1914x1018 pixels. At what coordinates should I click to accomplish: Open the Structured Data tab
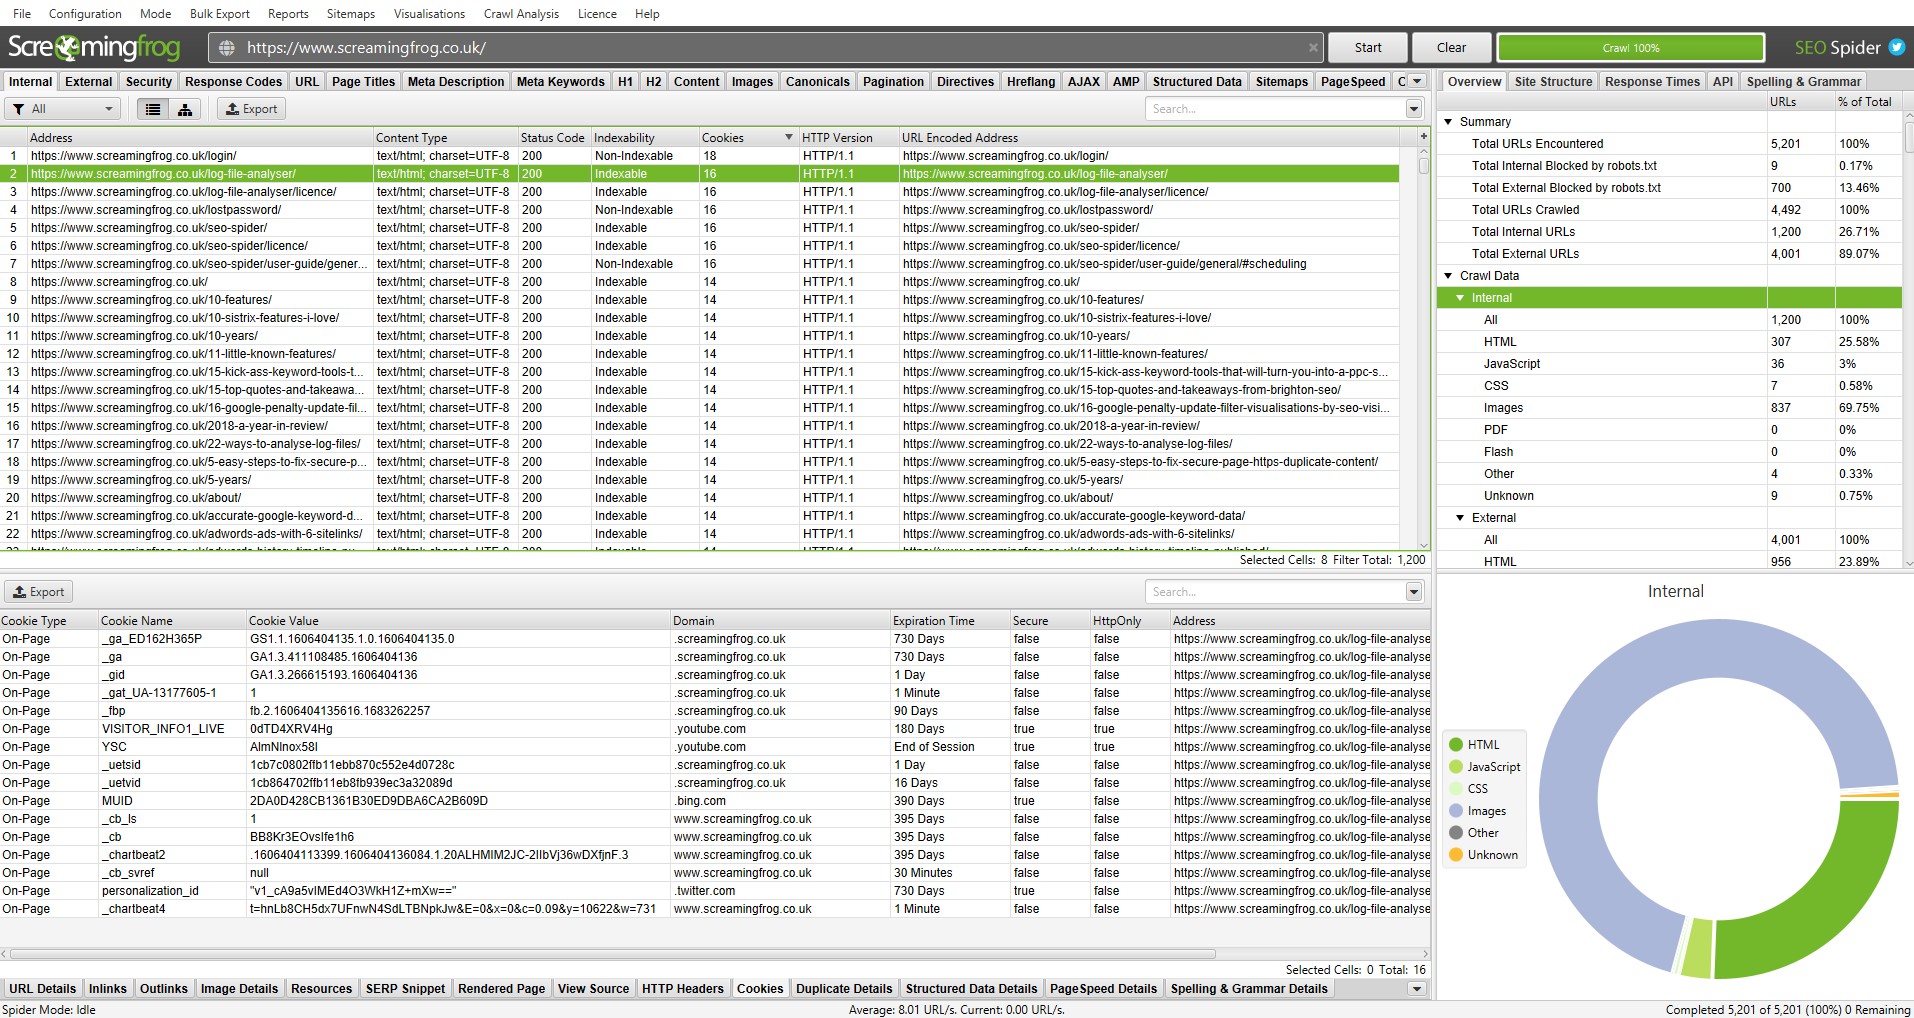point(1196,82)
